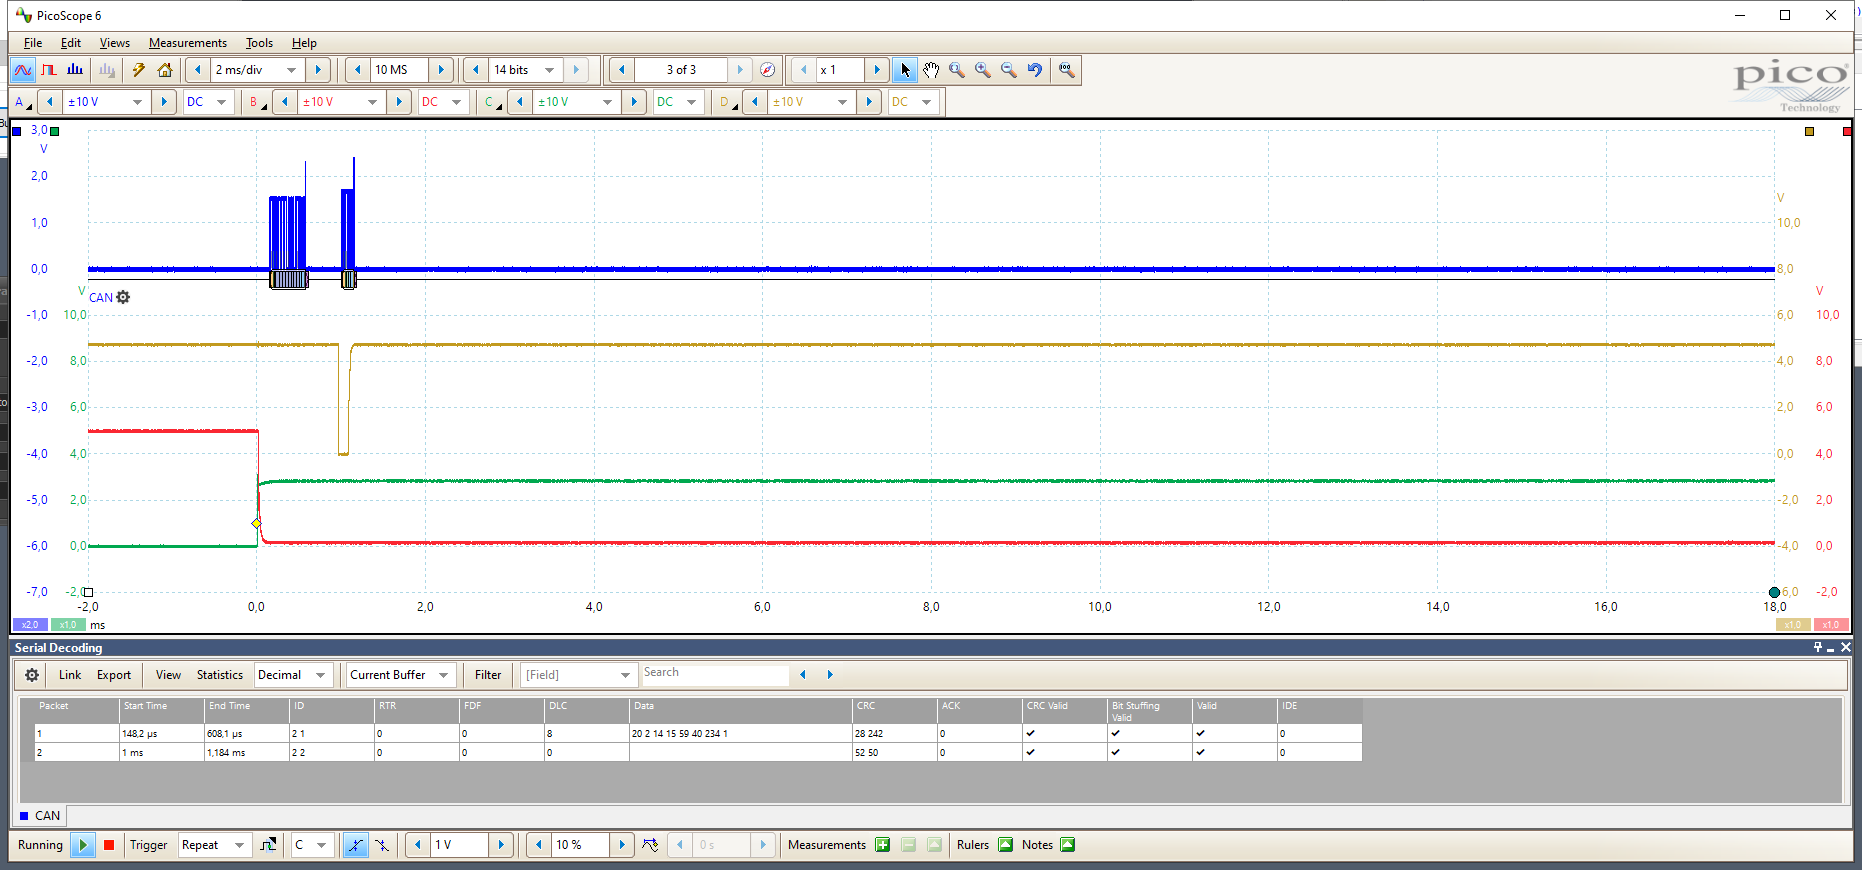This screenshot has height=870, width=1862.
Task: Select rising edge trigger icon
Action: 355,845
